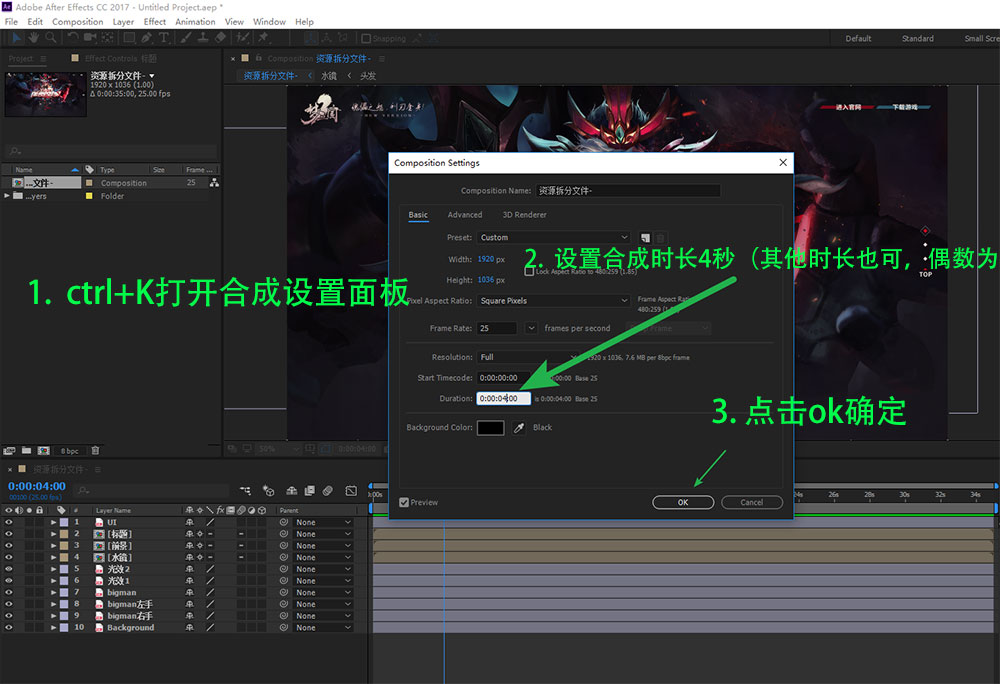Image resolution: width=1000 pixels, height=684 pixels.
Task: Click the Composition Name field
Action: pos(628,191)
